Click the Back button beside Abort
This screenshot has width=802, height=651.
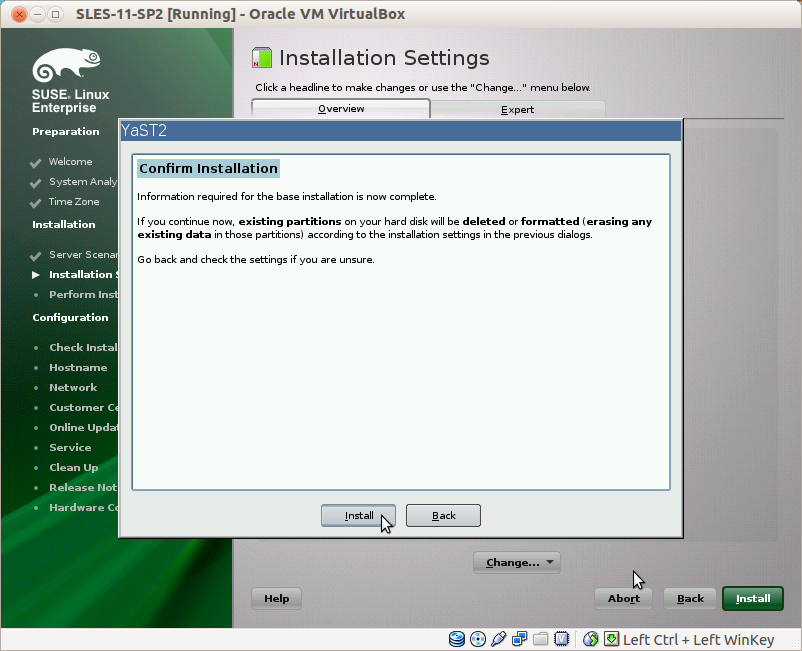(x=690, y=598)
